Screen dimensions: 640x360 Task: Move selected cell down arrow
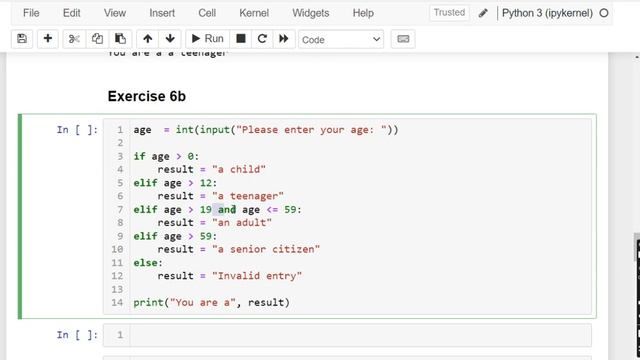coord(170,39)
